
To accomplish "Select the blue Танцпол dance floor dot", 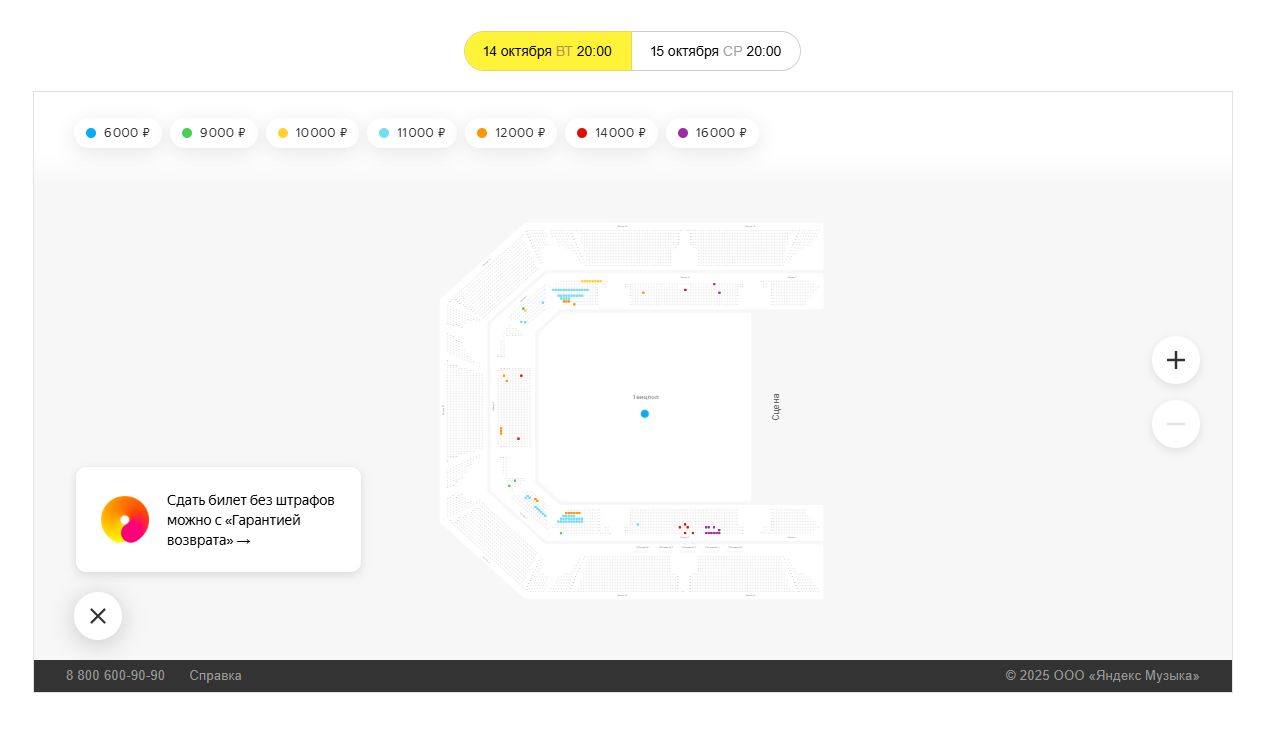I will 644,414.
